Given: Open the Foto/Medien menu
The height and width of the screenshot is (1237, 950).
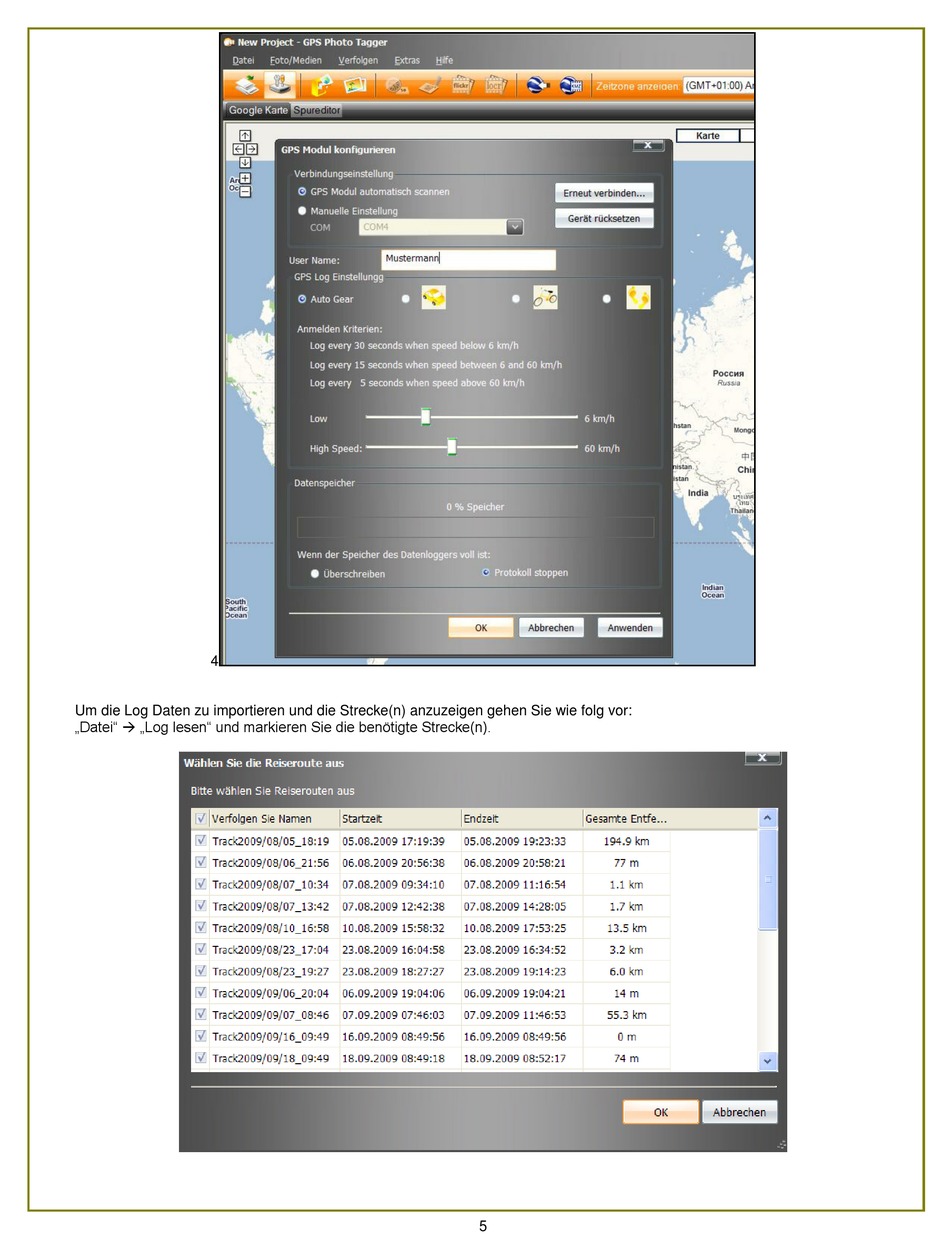Looking at the screenshot, I should pos(296,60).
